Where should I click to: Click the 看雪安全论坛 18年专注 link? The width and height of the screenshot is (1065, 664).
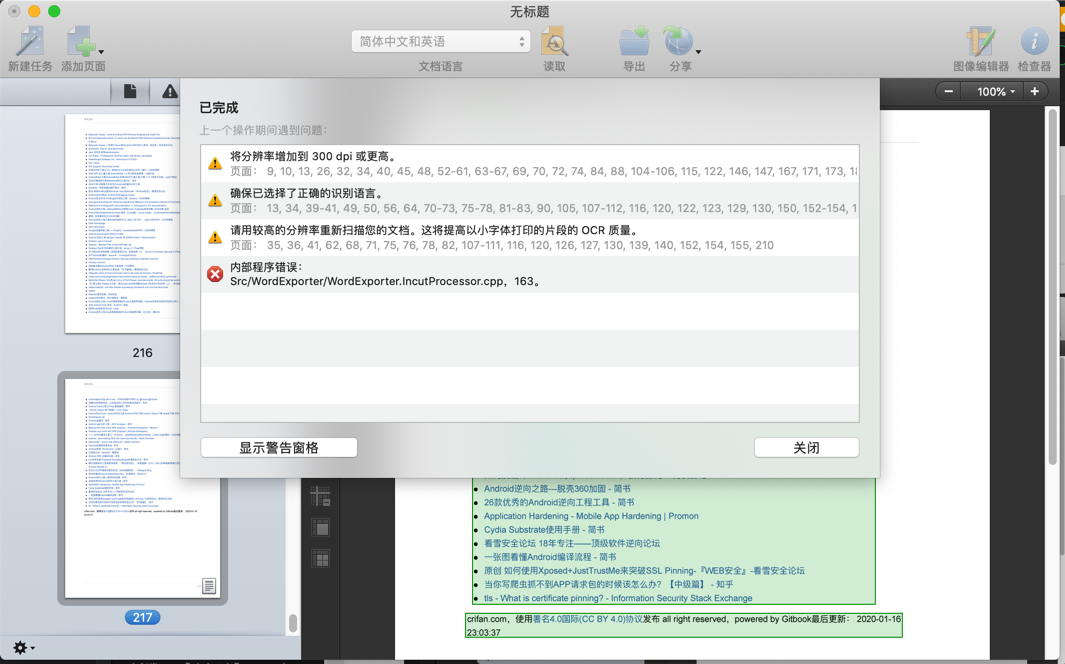pyautogui.click(x=572, y=543)
